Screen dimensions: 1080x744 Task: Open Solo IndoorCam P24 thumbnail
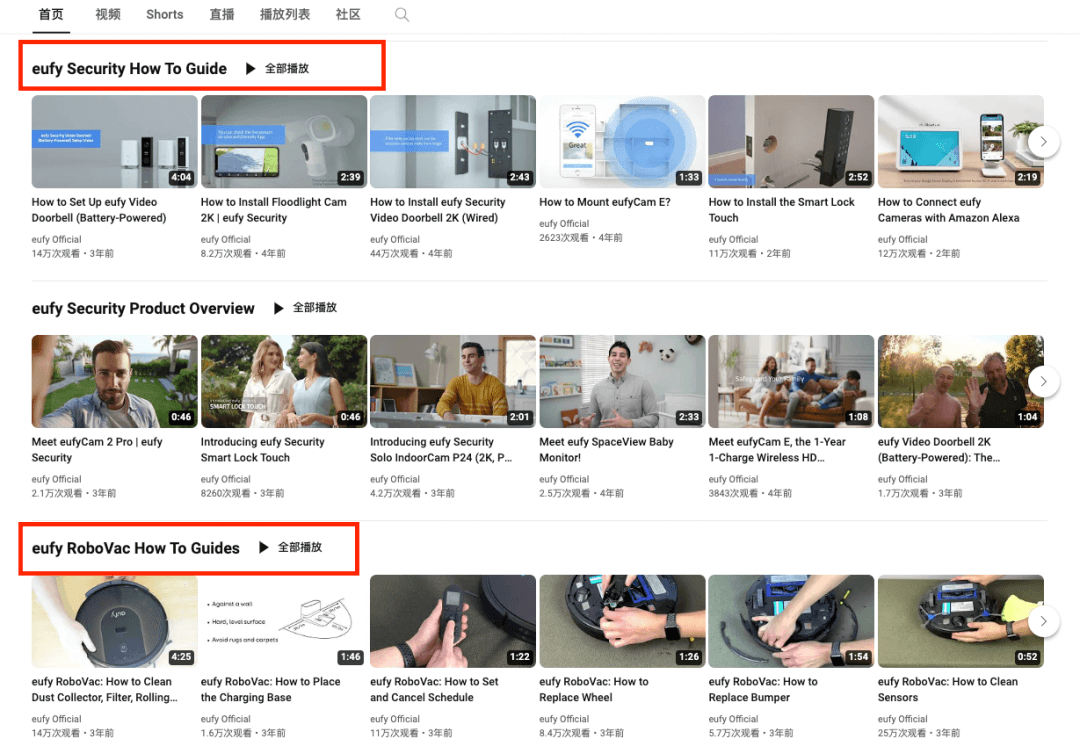(x=453, y=381)
